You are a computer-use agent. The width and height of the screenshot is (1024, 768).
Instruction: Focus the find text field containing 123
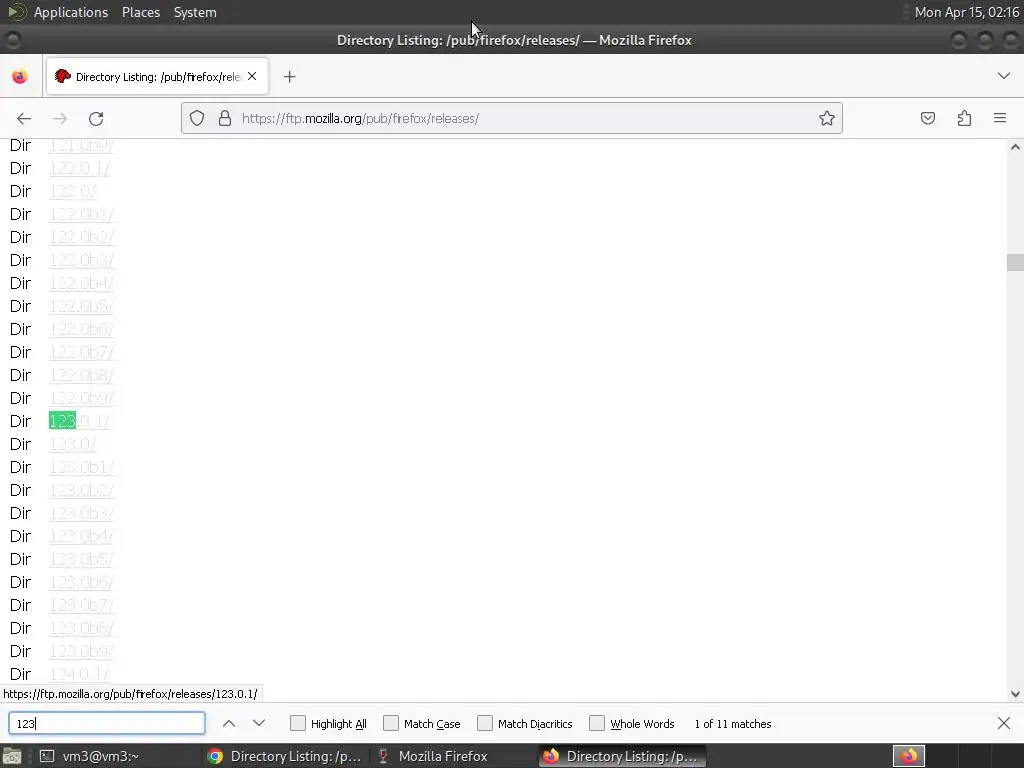[x=107, y=724]
